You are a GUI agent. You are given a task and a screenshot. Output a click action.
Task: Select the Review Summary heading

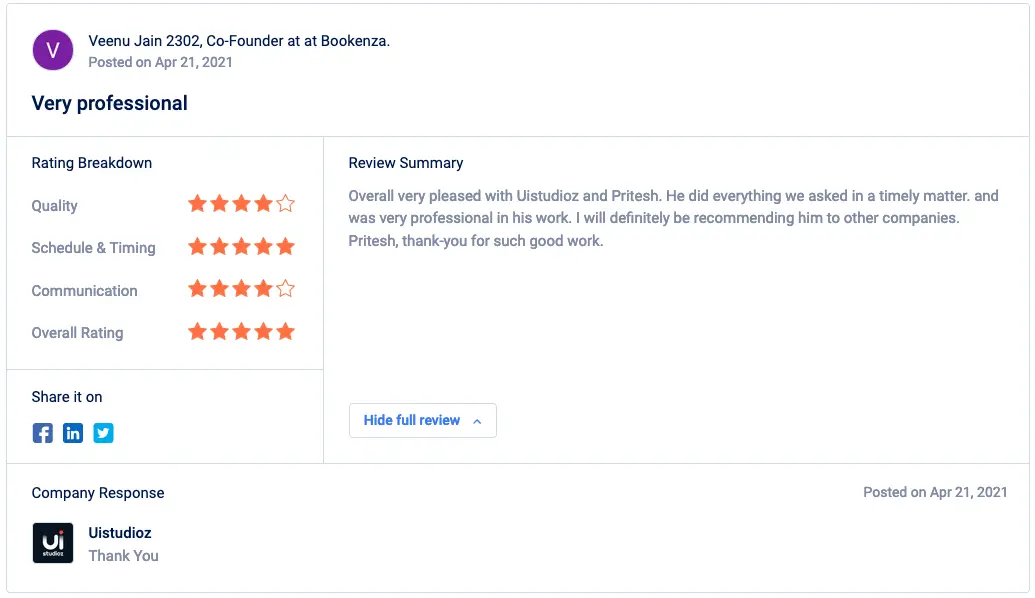(x=406, y=163)
